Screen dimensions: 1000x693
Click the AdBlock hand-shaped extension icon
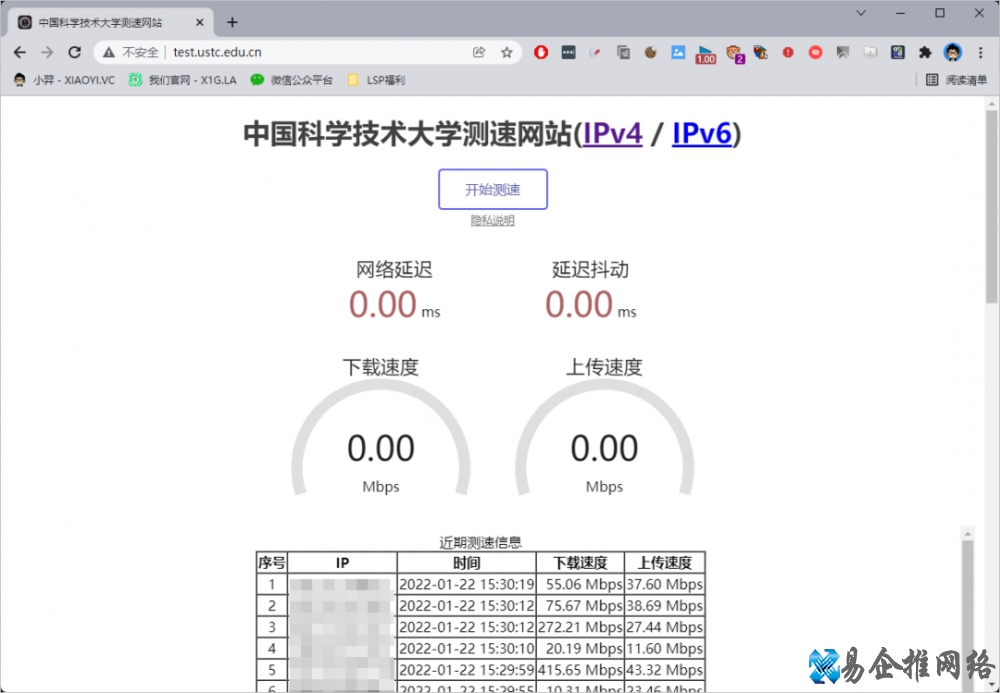540,52
